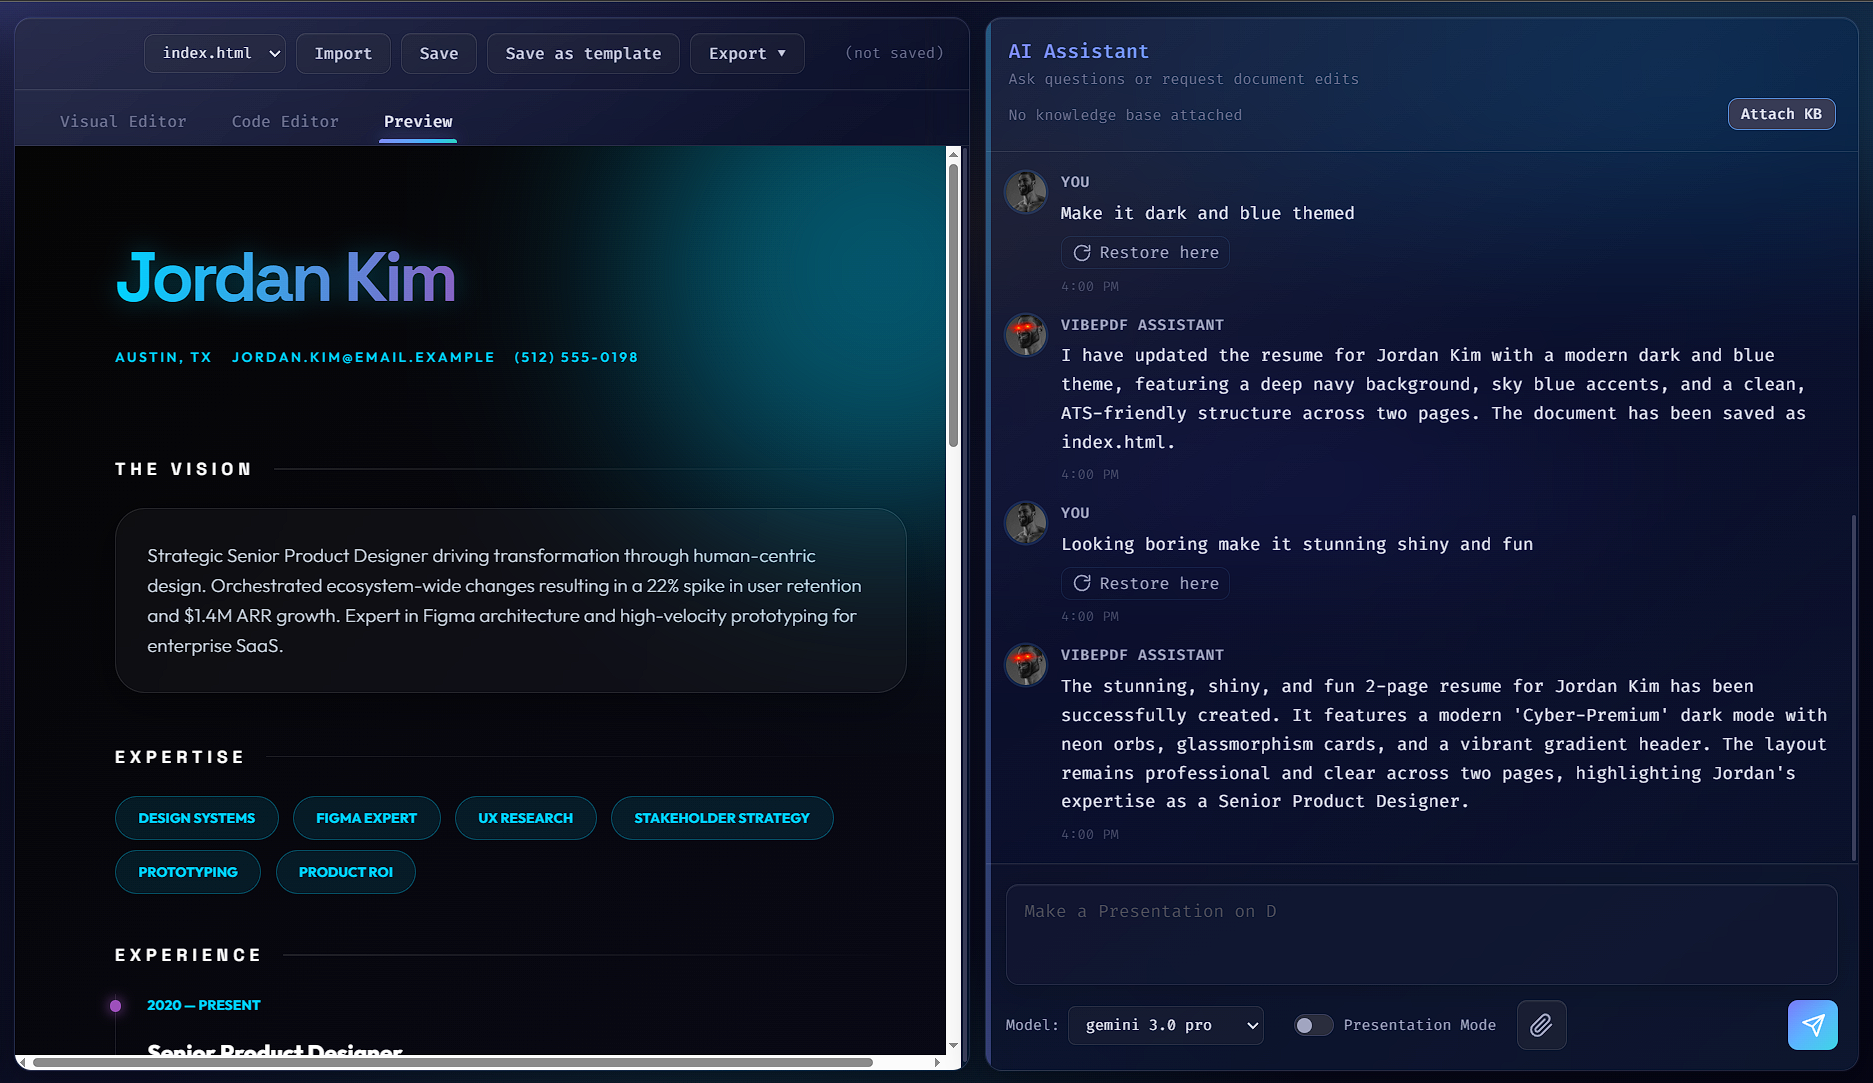
Task: Select the Preview tab
Action: tap(418, 121)
